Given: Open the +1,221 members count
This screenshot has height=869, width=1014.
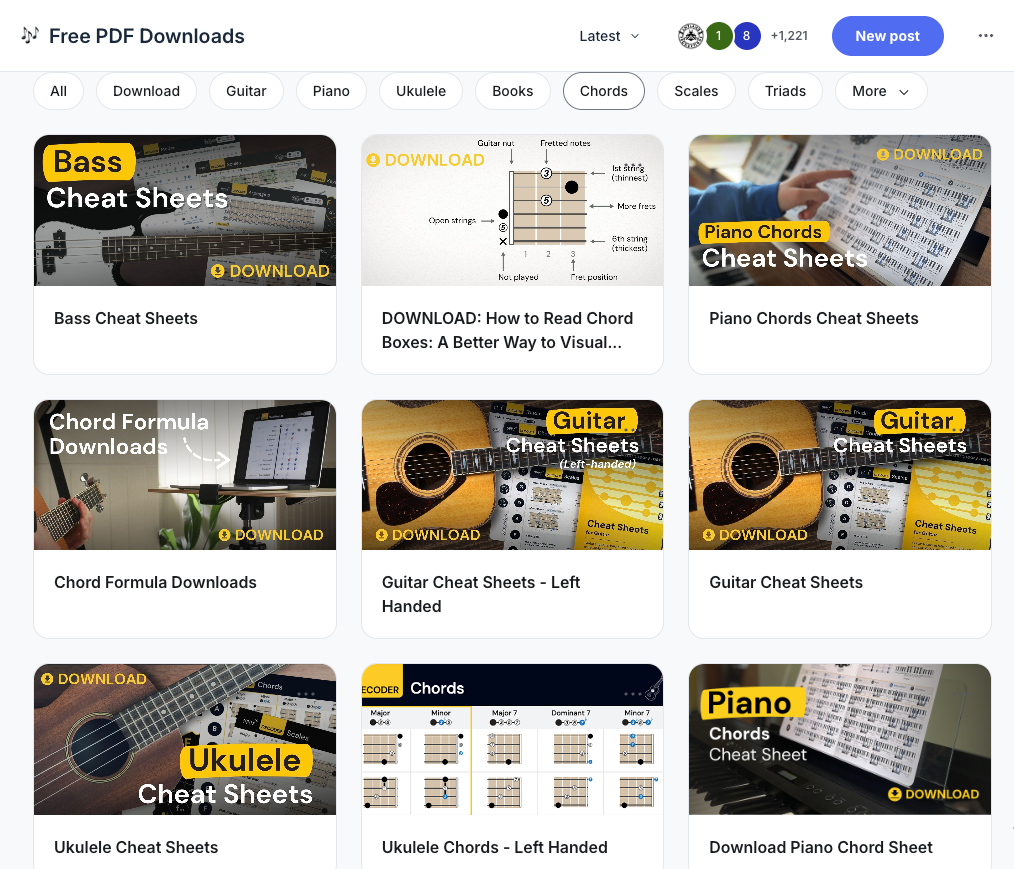Looking at the screenshot, I should tap(789, 36).
